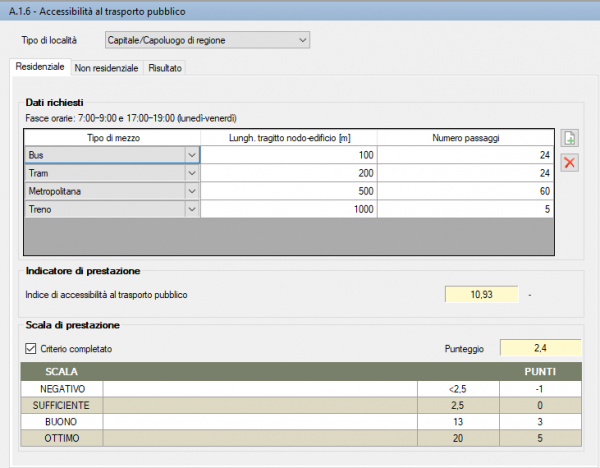Click the SCALA table header
The height and width of the screenshot is (468, 600).
coord(61,372)
